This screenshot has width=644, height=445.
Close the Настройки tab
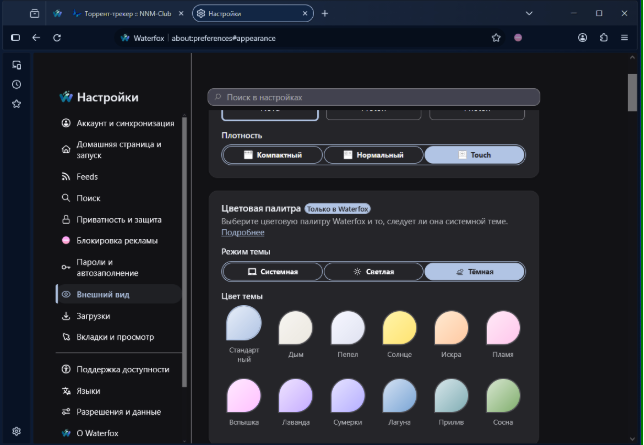[x=305, y=14]
